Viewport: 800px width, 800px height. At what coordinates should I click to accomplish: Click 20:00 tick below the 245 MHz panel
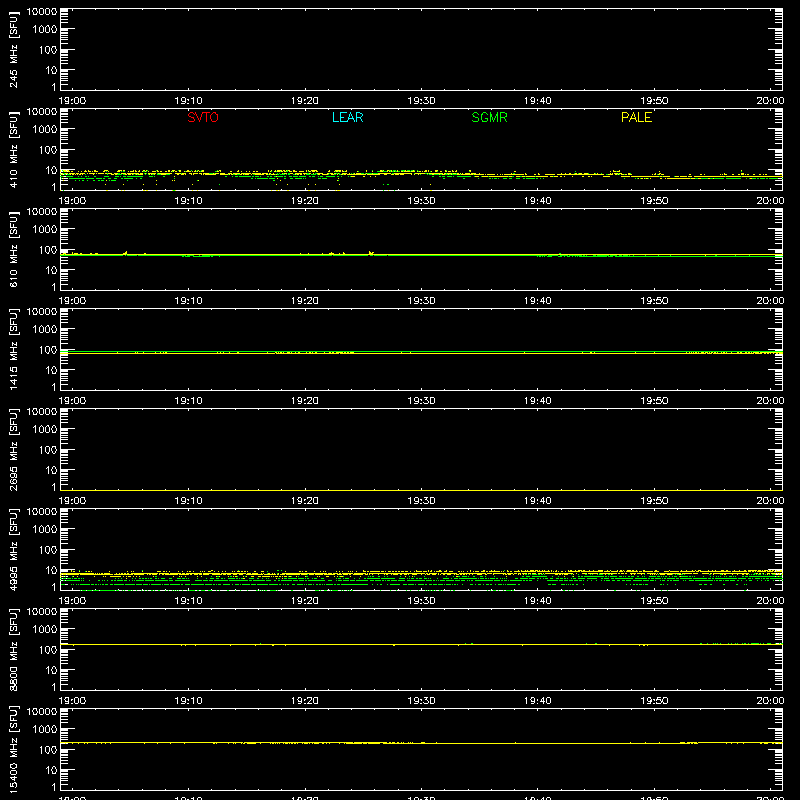[x=770, y=101]
